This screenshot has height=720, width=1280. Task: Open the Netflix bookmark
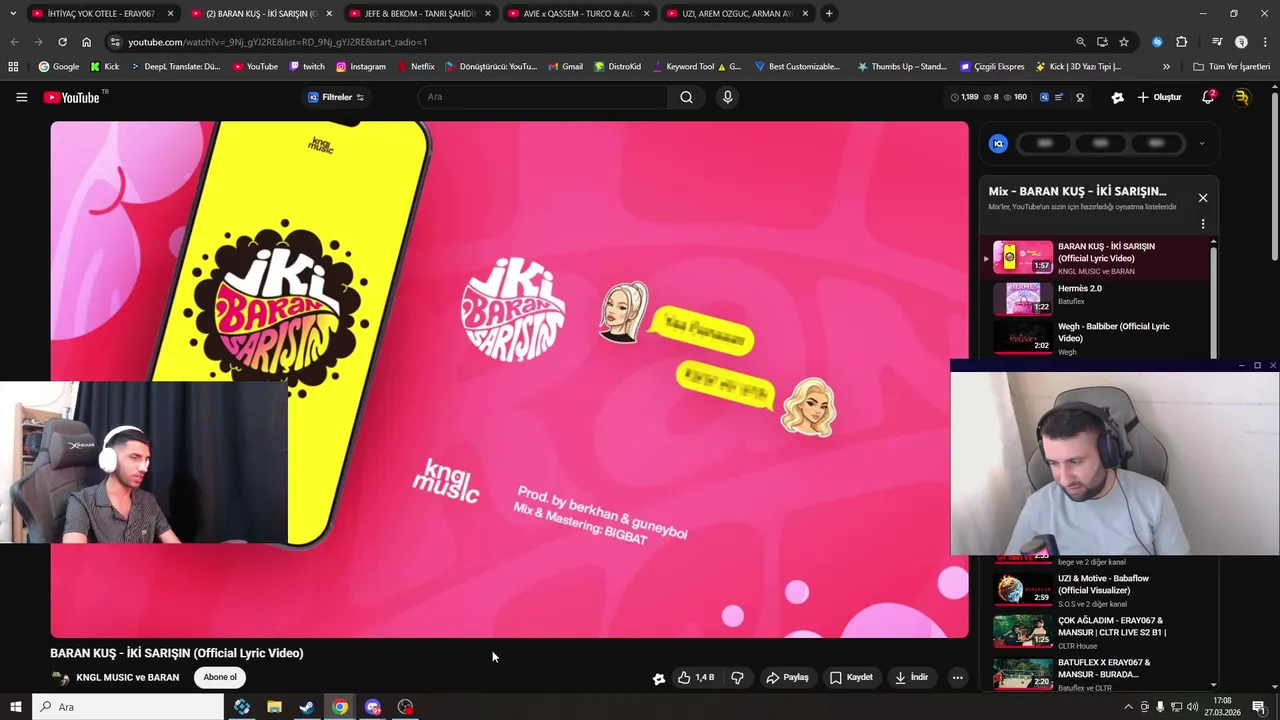416,67
